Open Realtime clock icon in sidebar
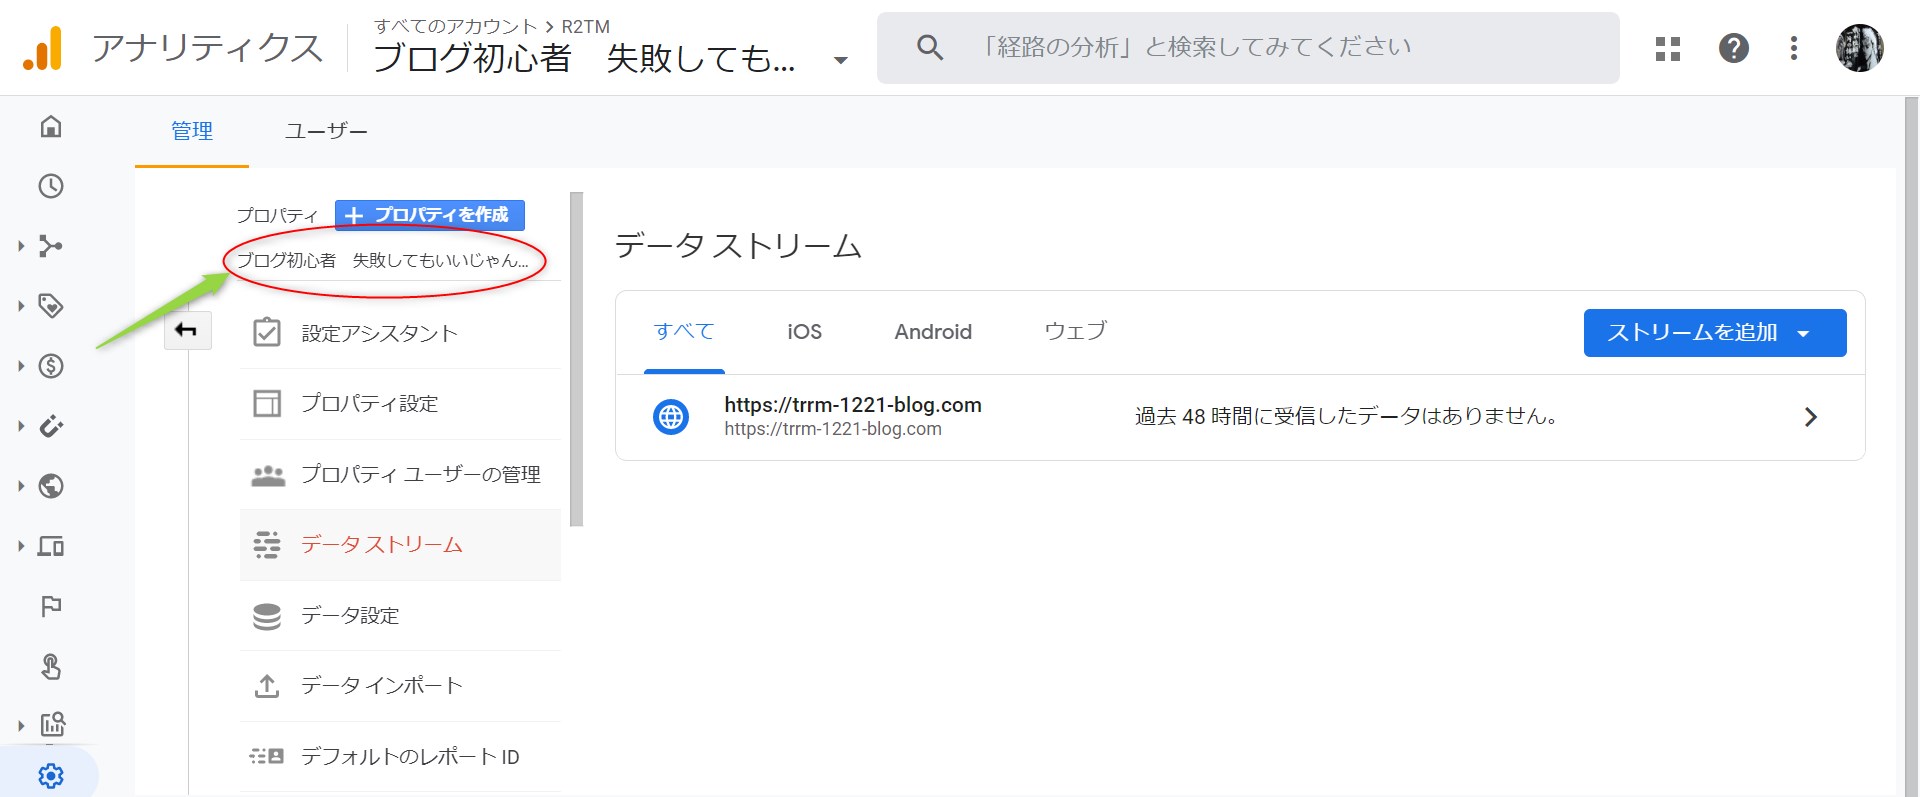The image size is (1920, 797). tap(51, 186)
